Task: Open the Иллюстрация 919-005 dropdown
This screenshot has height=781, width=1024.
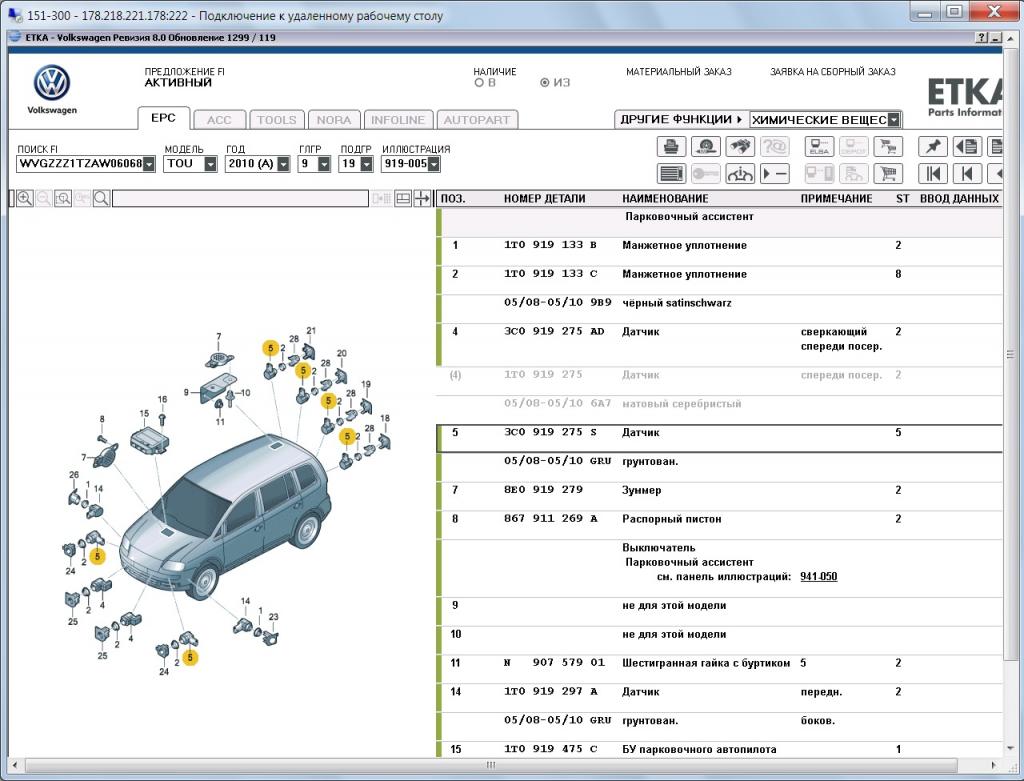Action: pyautogui.click(x=434, y=164)
